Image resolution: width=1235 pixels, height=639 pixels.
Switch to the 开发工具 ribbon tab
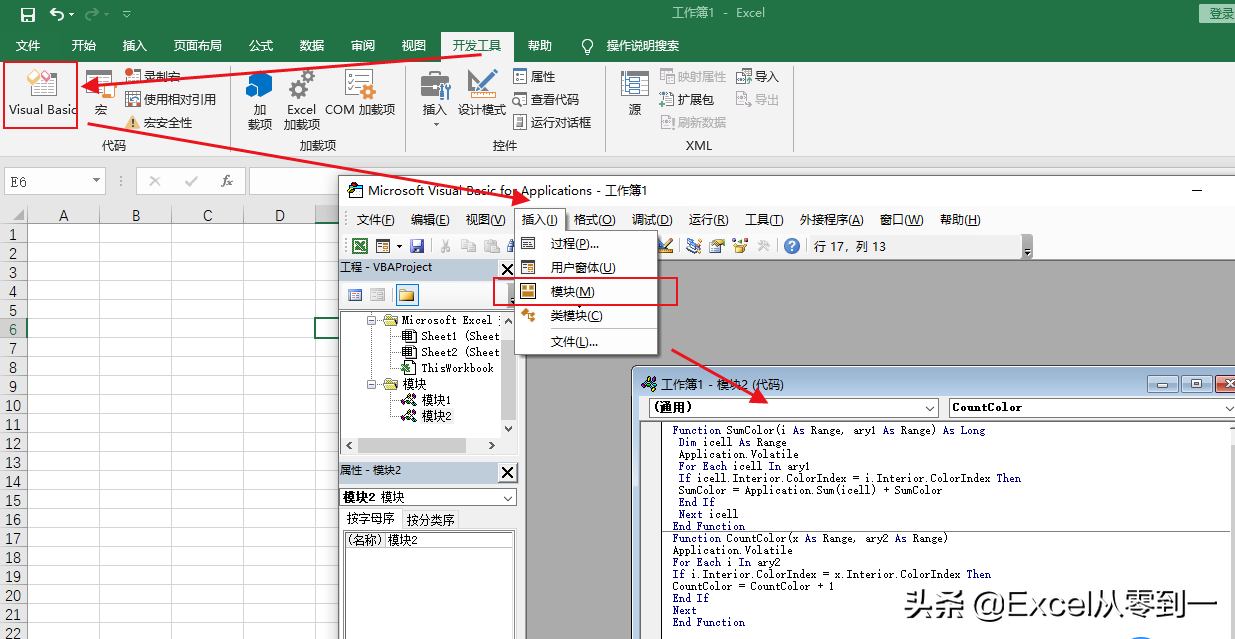[477, 46]
